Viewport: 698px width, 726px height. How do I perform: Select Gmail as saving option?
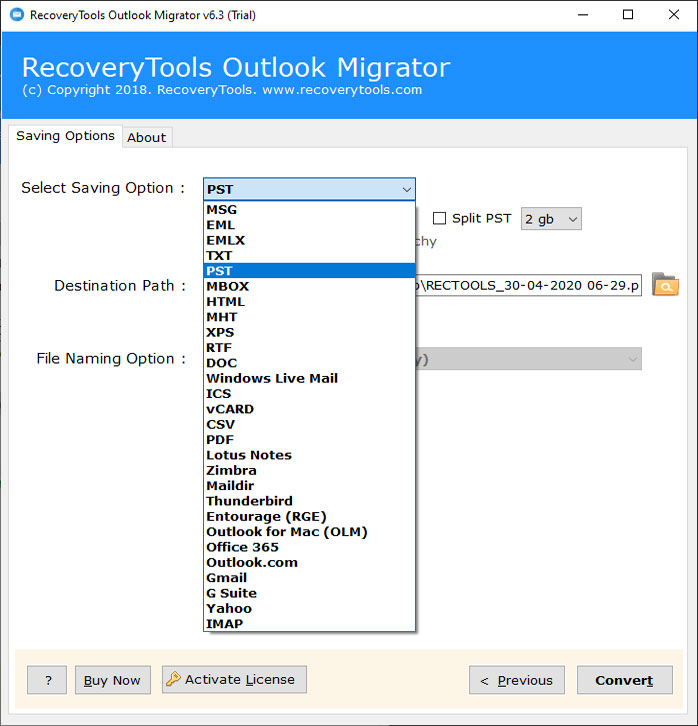click(309, 578)
